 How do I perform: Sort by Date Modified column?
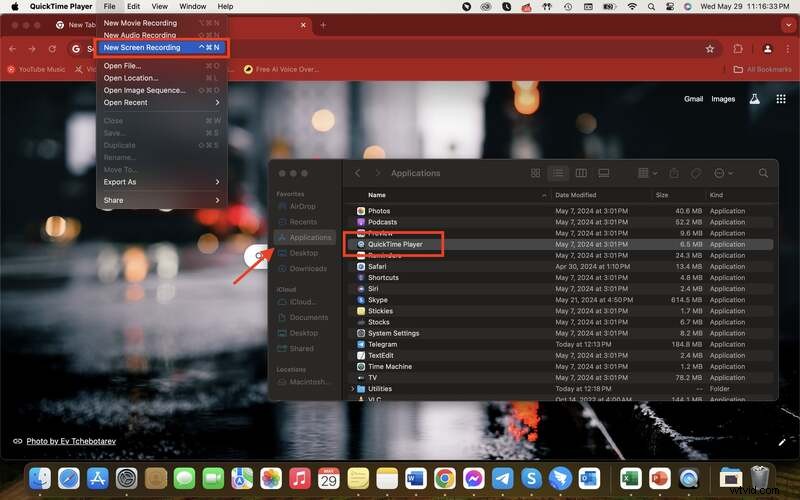point(576,195)
